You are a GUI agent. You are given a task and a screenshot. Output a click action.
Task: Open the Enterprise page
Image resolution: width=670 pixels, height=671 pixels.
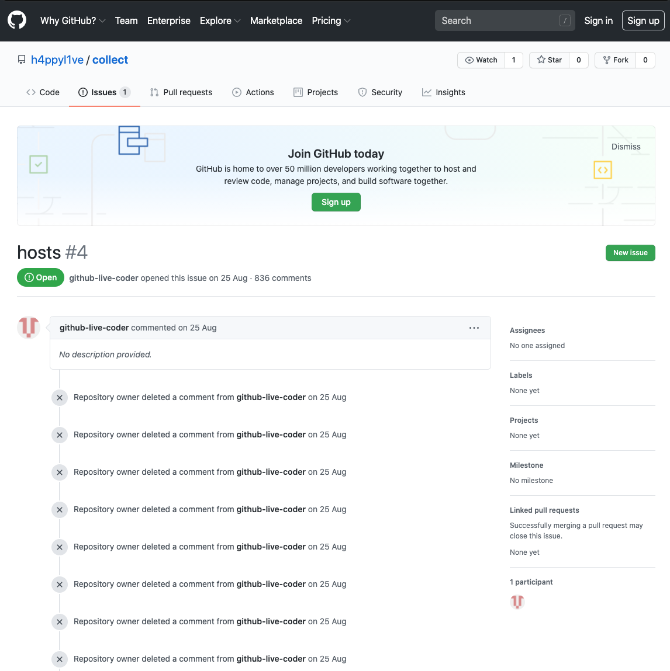[x=169, y=21]
